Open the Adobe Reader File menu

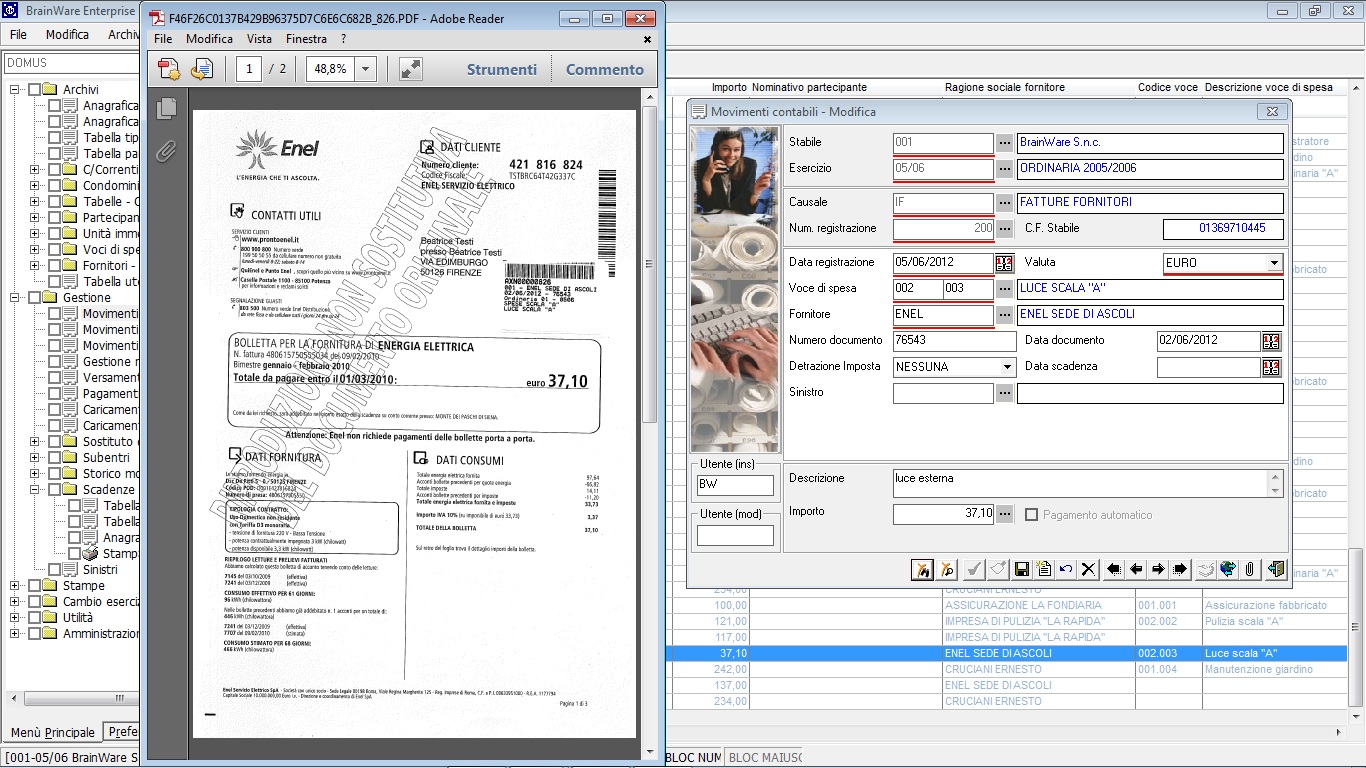[163, 39]
